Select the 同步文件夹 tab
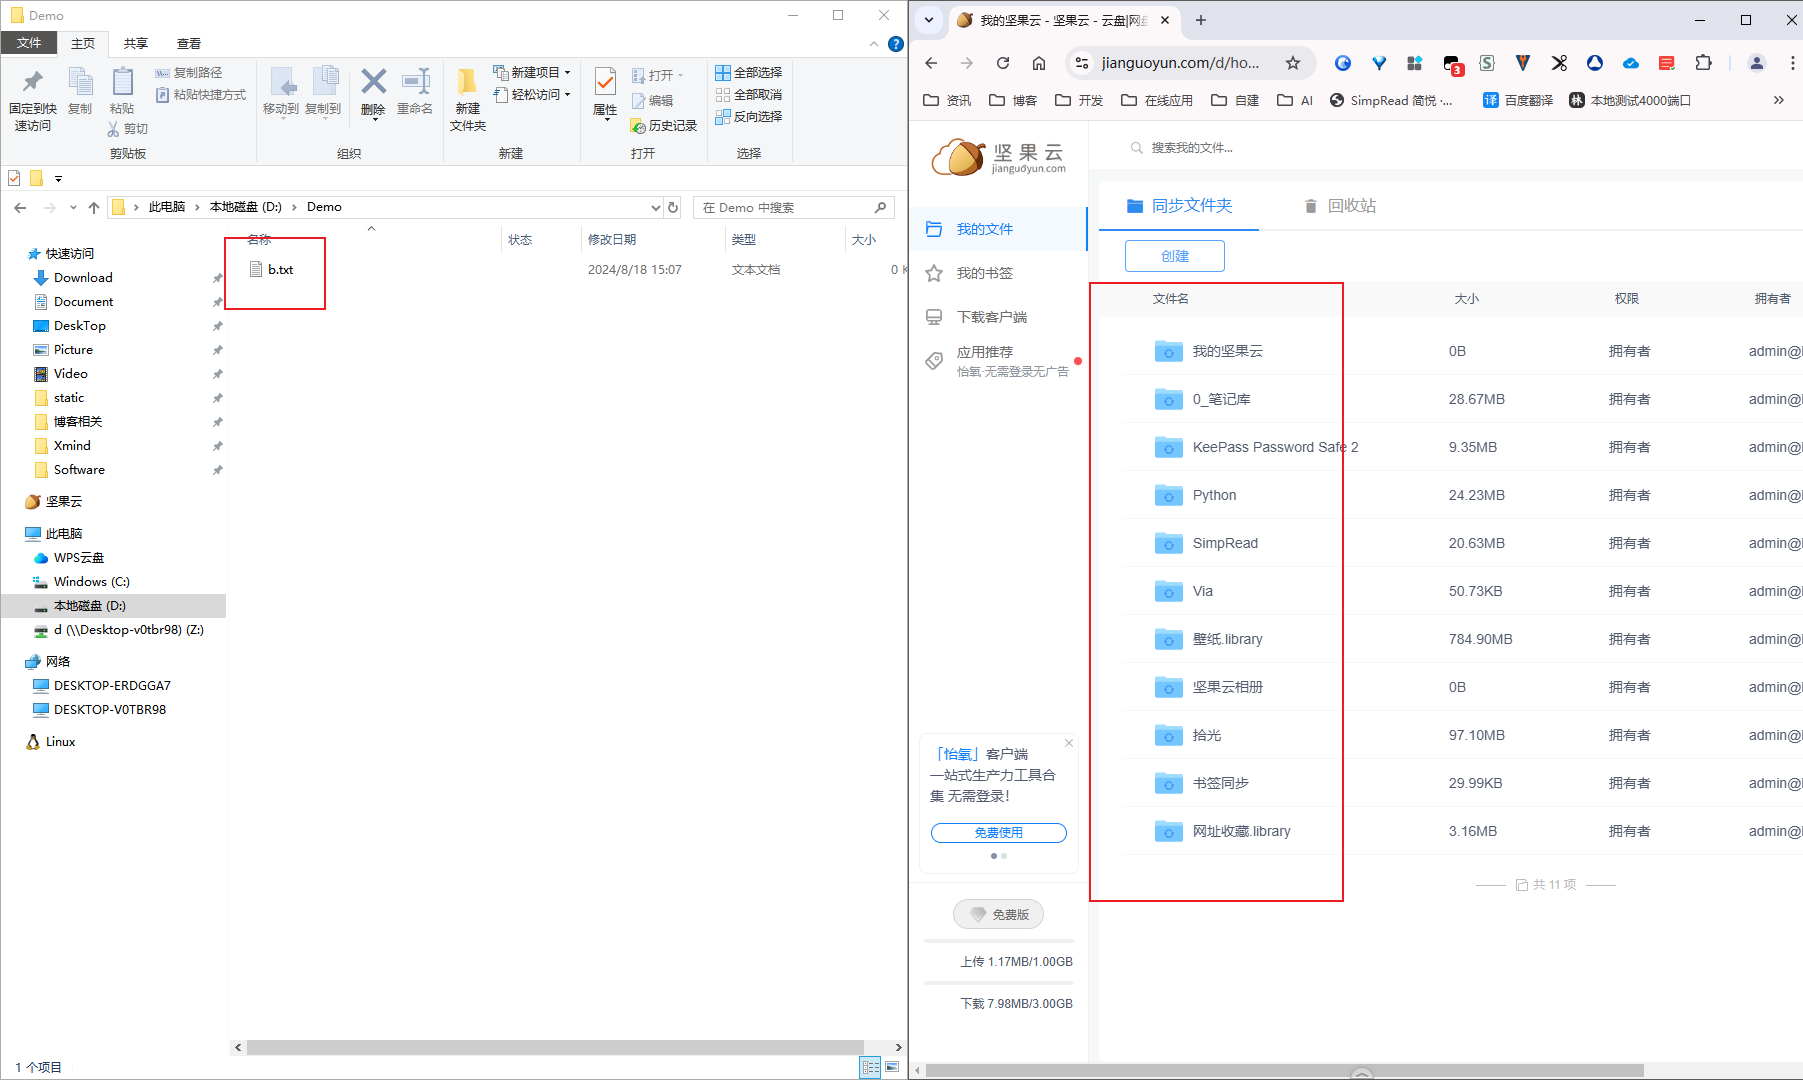This screenshot has height=1080, width=1803. (x=1179, y=206)
